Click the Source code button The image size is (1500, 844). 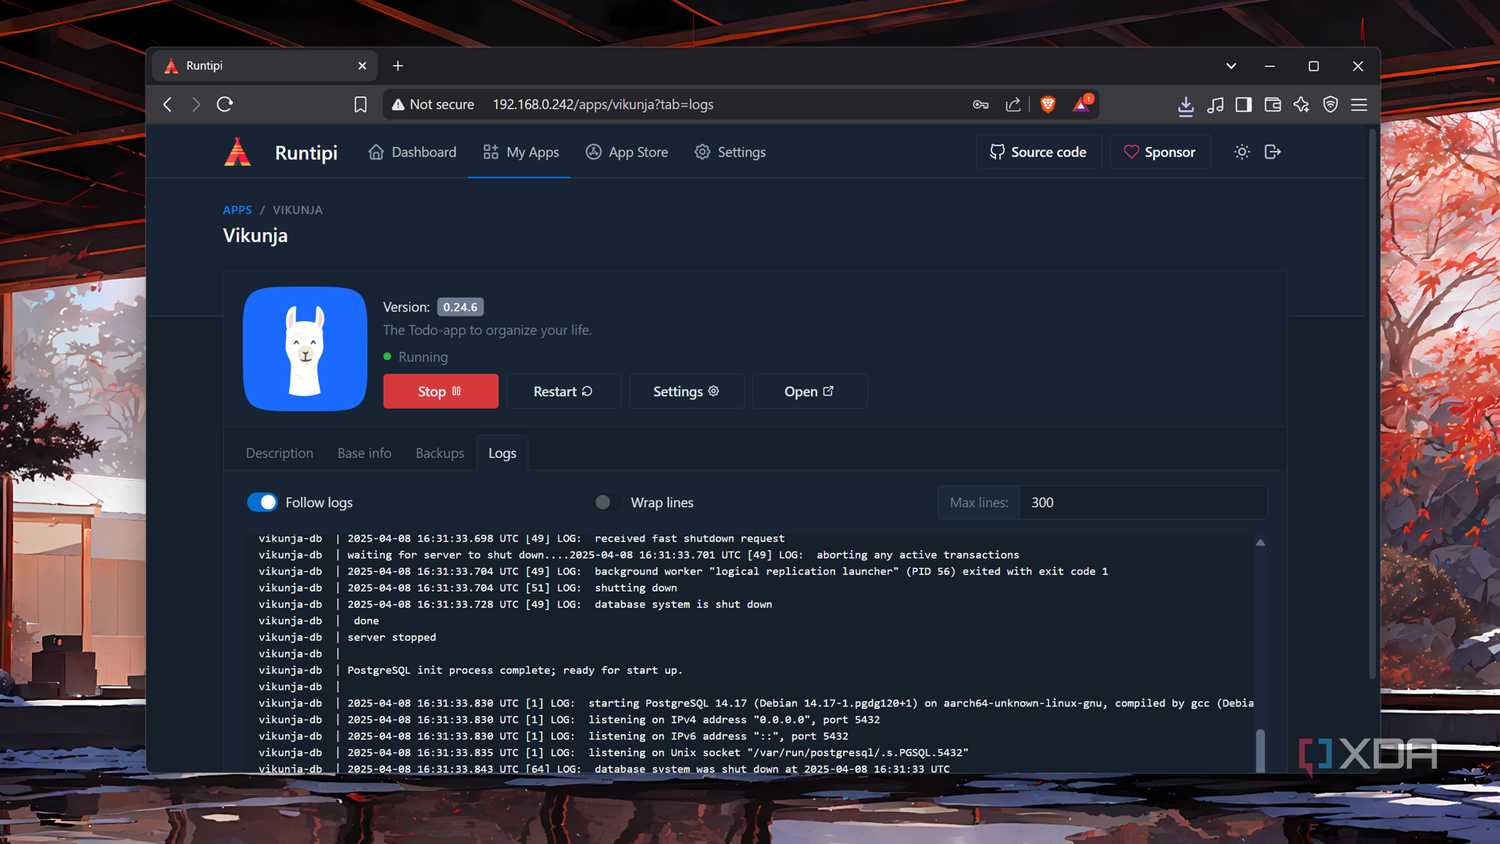[1039, 152]
